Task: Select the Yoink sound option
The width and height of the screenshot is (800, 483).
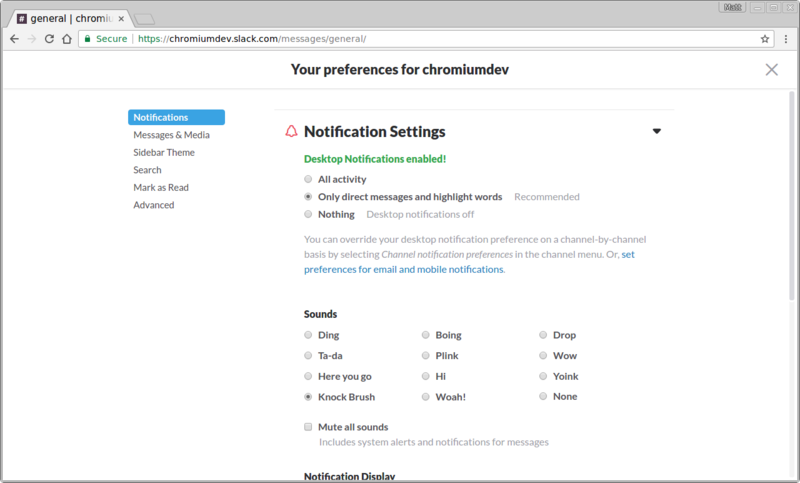Action: (543, 376)
